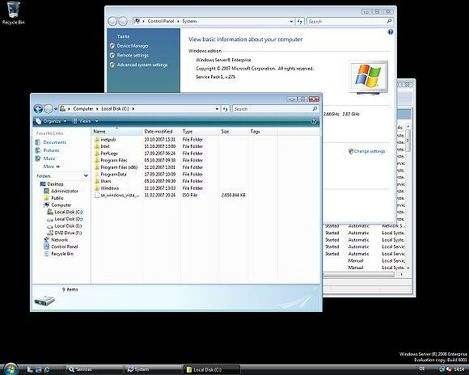Select the Users folder icon
The image size is (469, 375).
click(97, 181)
